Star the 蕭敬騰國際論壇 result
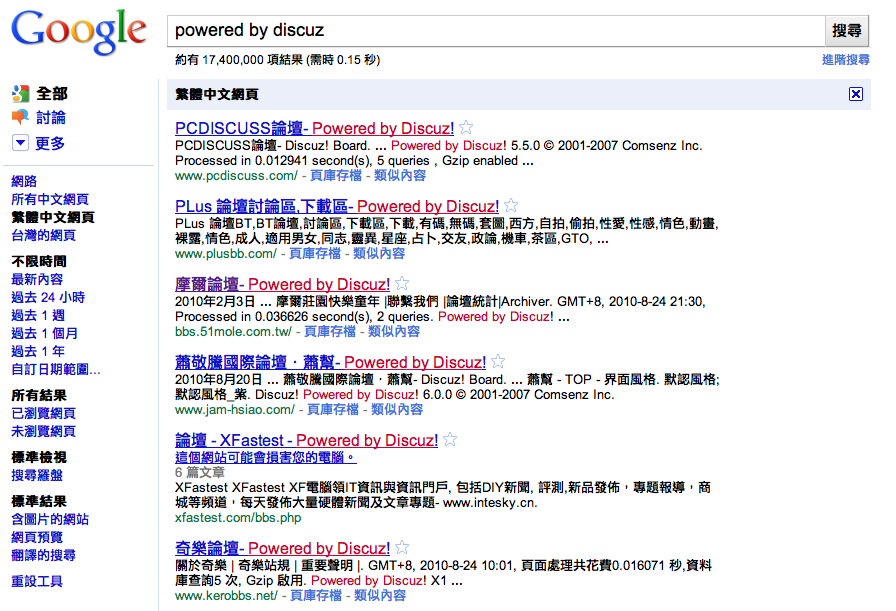The image size is (896, 611). coord(498,361)
